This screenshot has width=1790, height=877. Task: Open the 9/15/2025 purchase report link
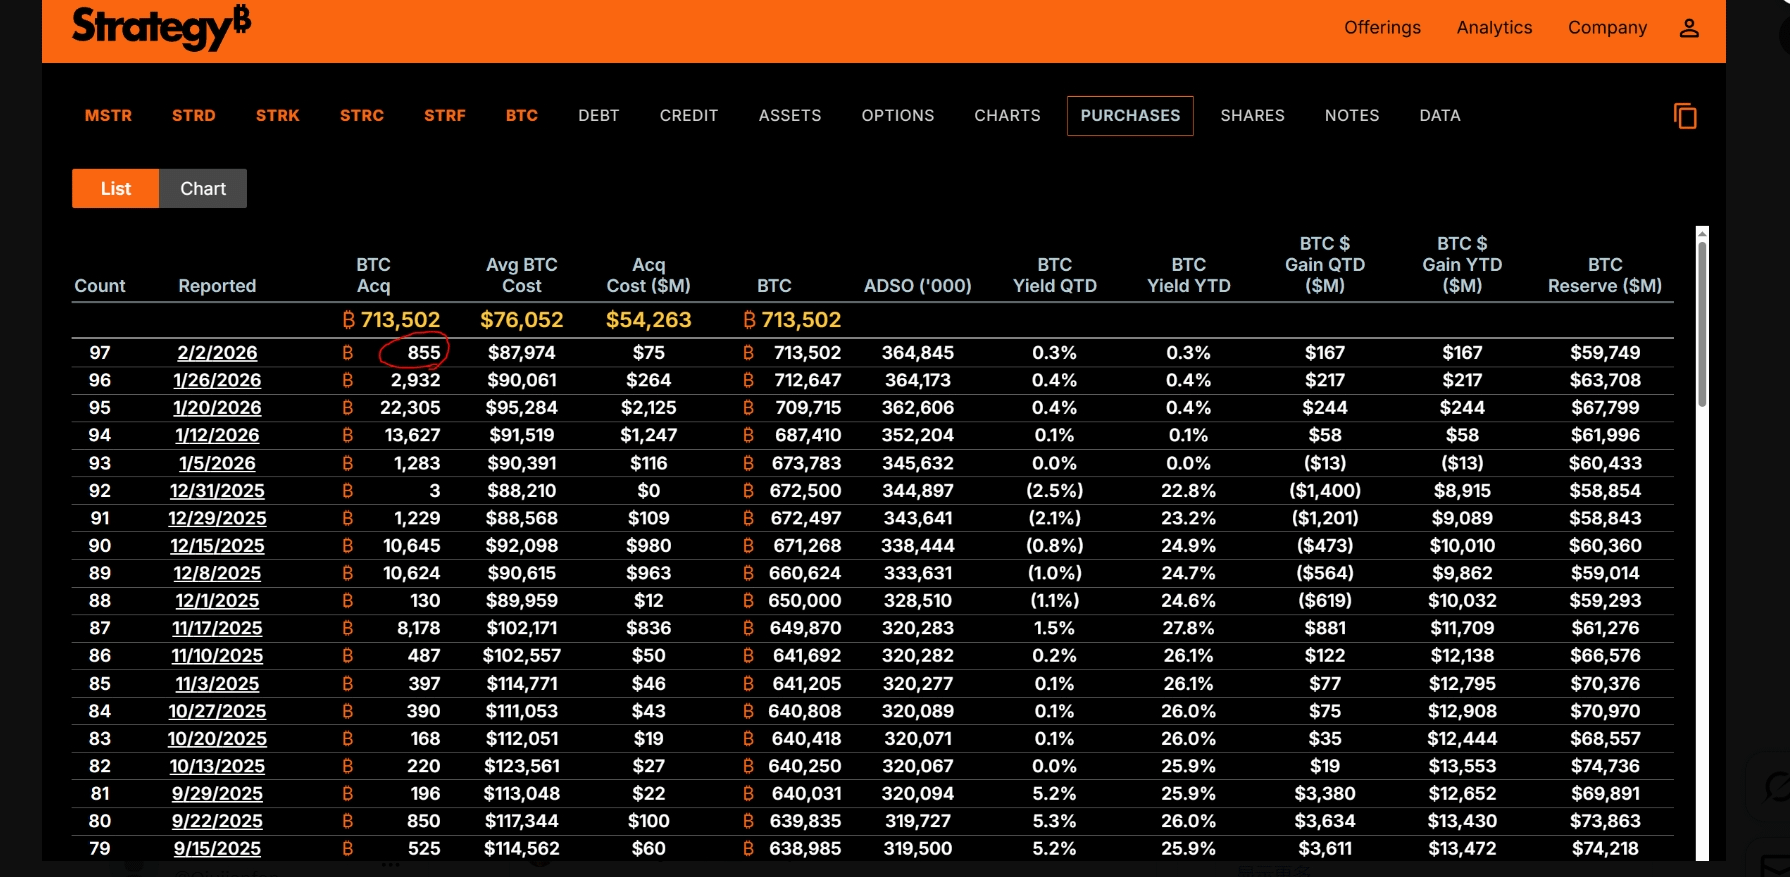point(217,849)
